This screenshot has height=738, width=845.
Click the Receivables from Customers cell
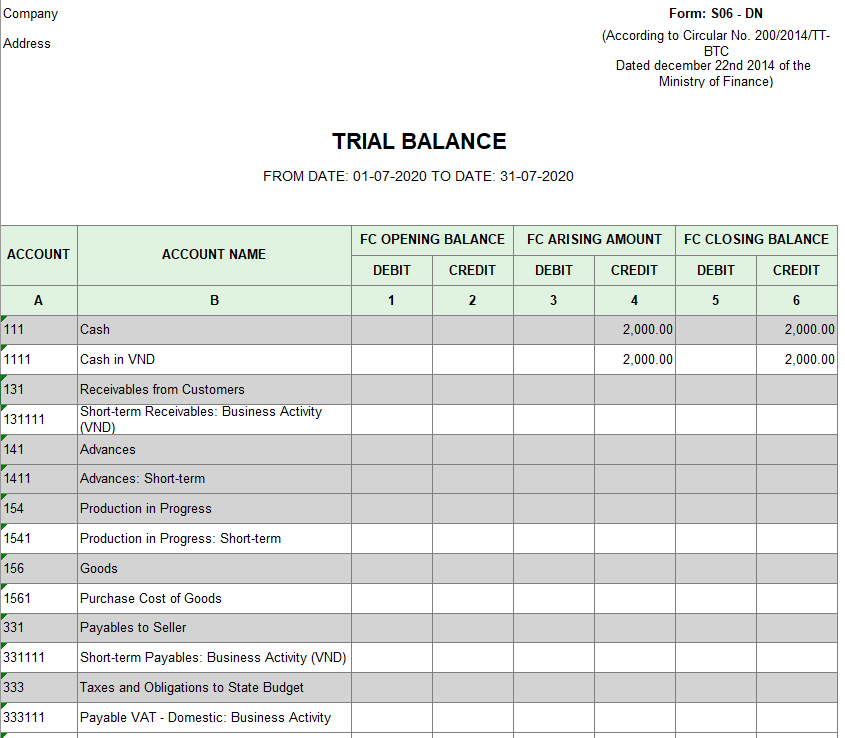pyautogui.click(x=214, y=390)
